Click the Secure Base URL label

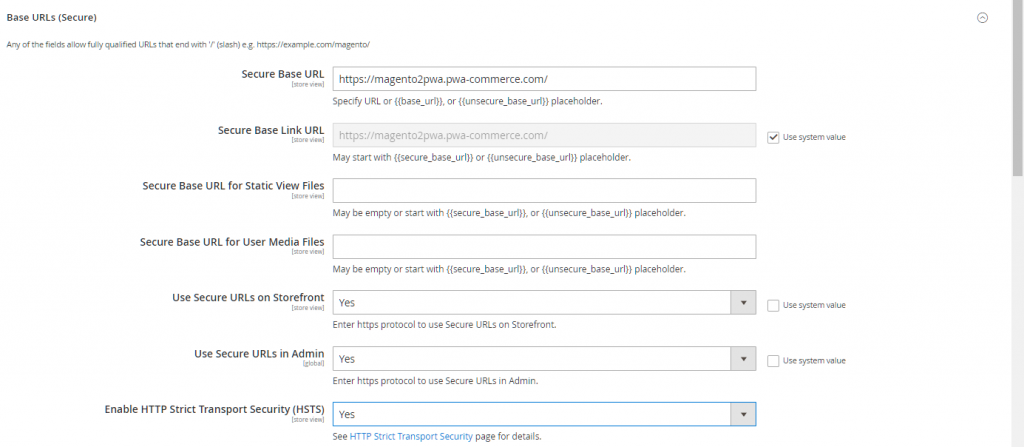(283, 74)
